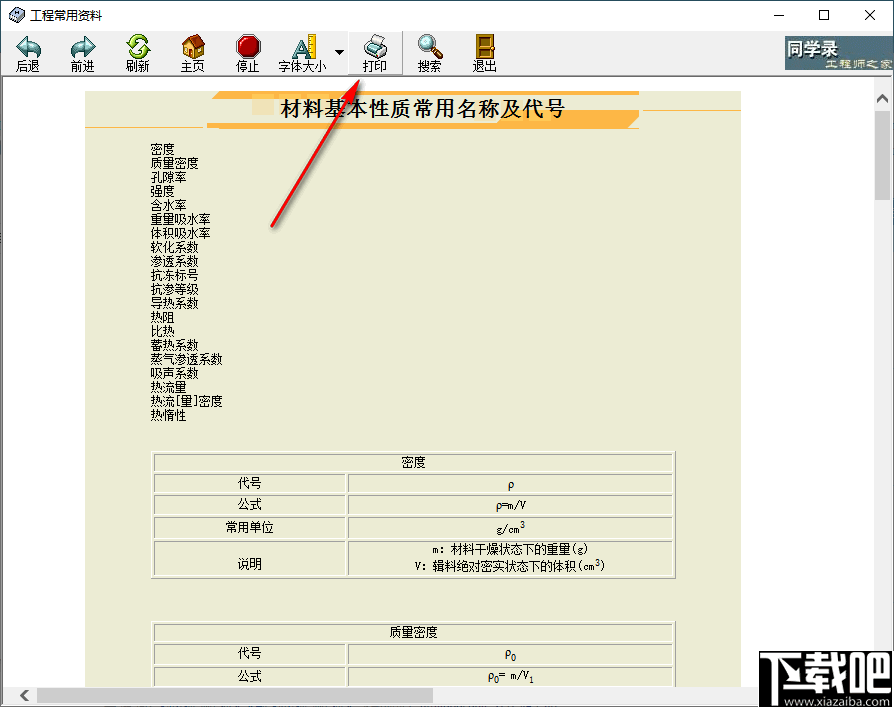This screenshot has height=707, width=894.
Task: Click the vertical scrollbar thumb
Action: [882, 155]
